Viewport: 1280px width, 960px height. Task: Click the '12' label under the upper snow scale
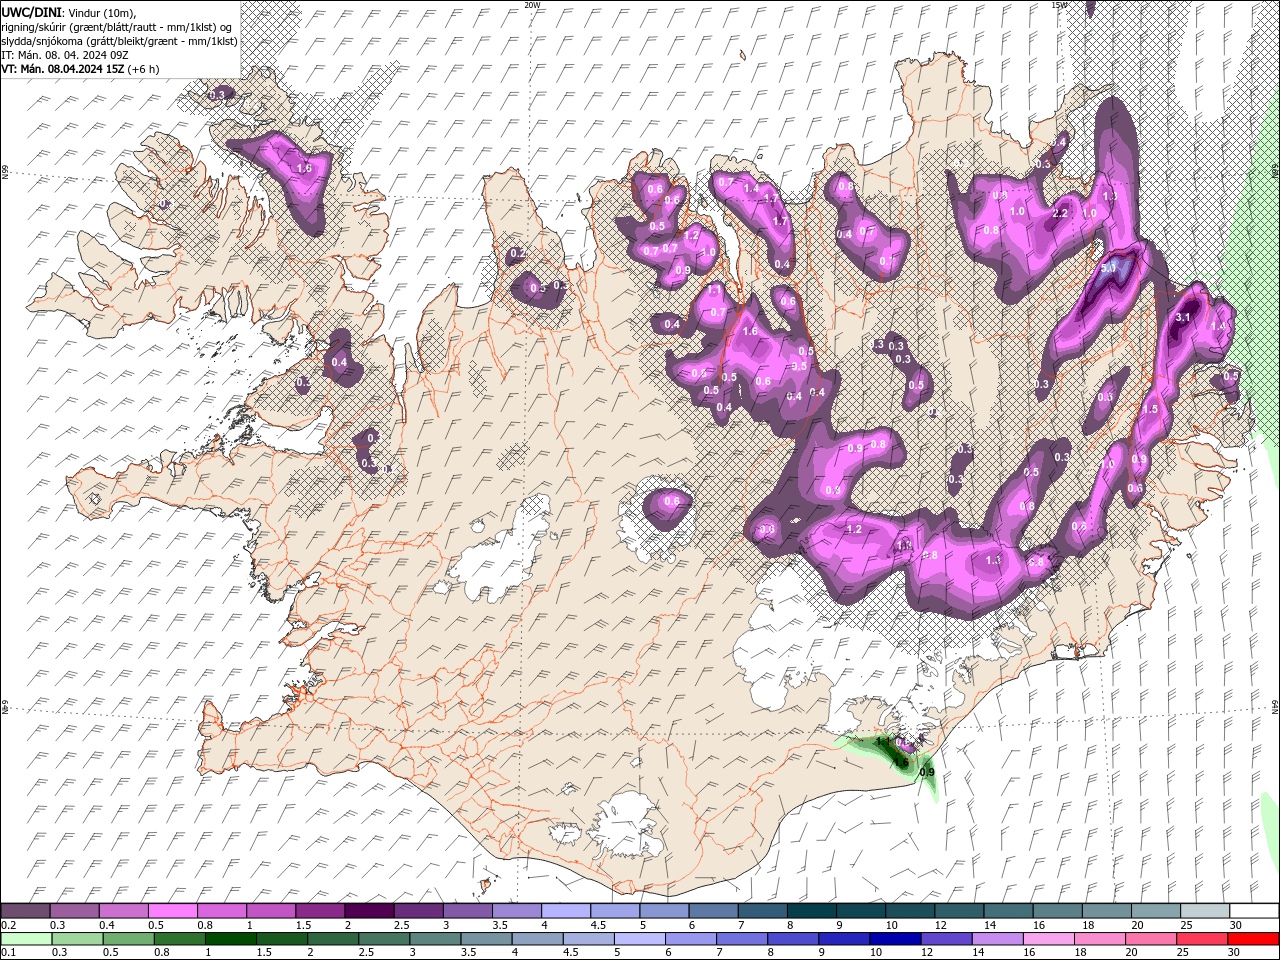(941, 925)
